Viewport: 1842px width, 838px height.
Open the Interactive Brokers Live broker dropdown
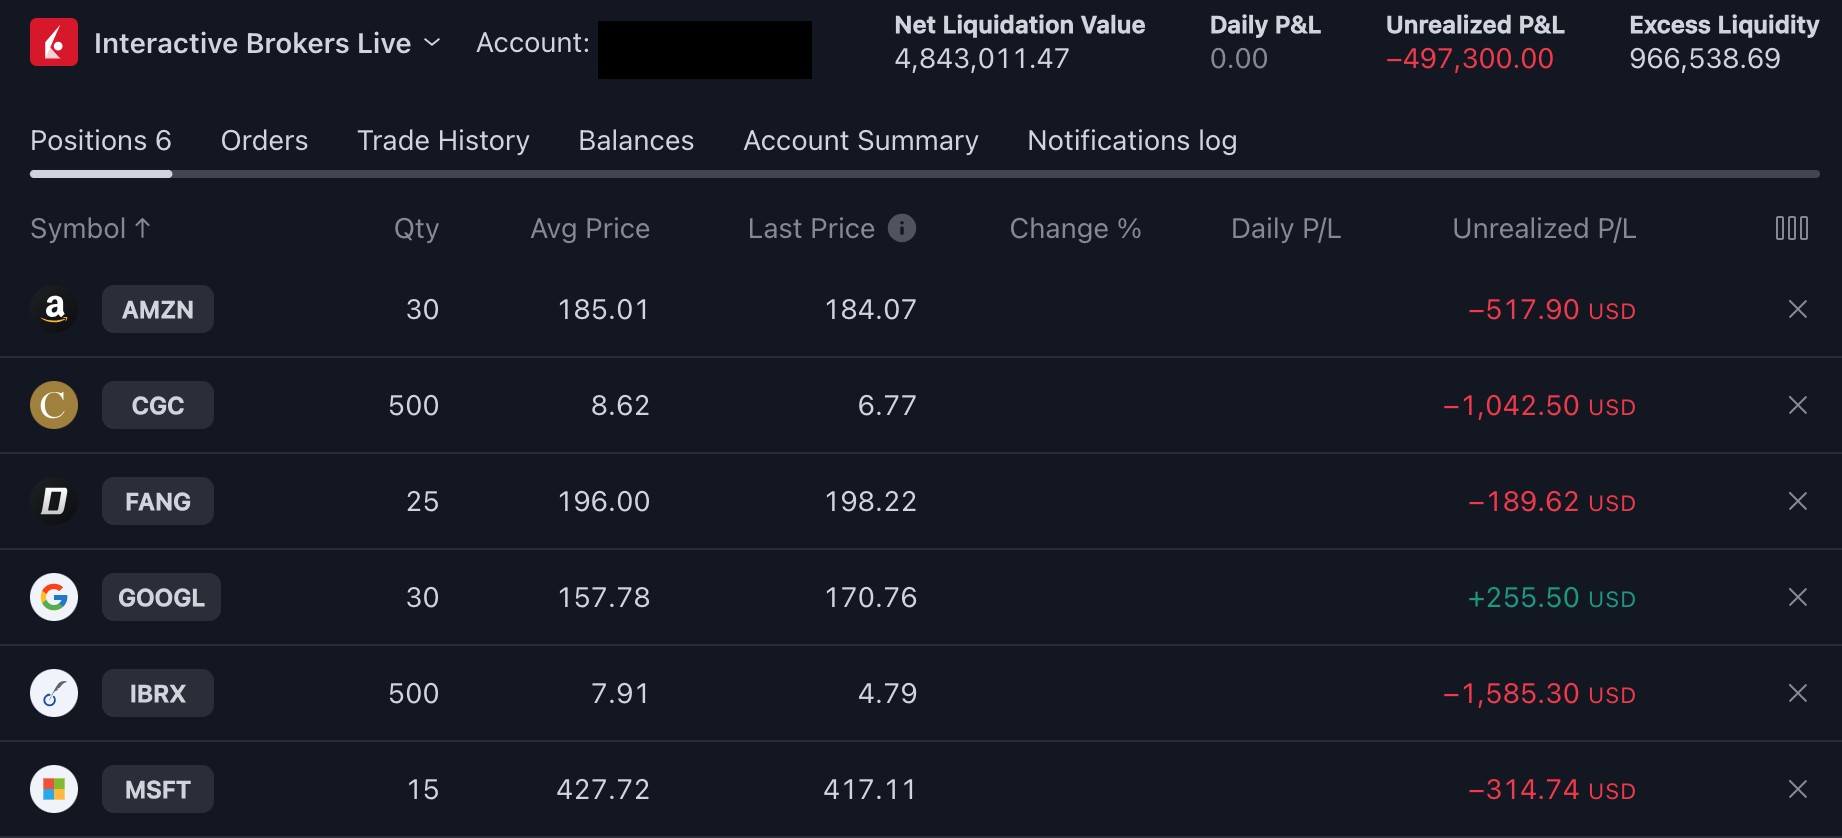[x=266, y=43]
